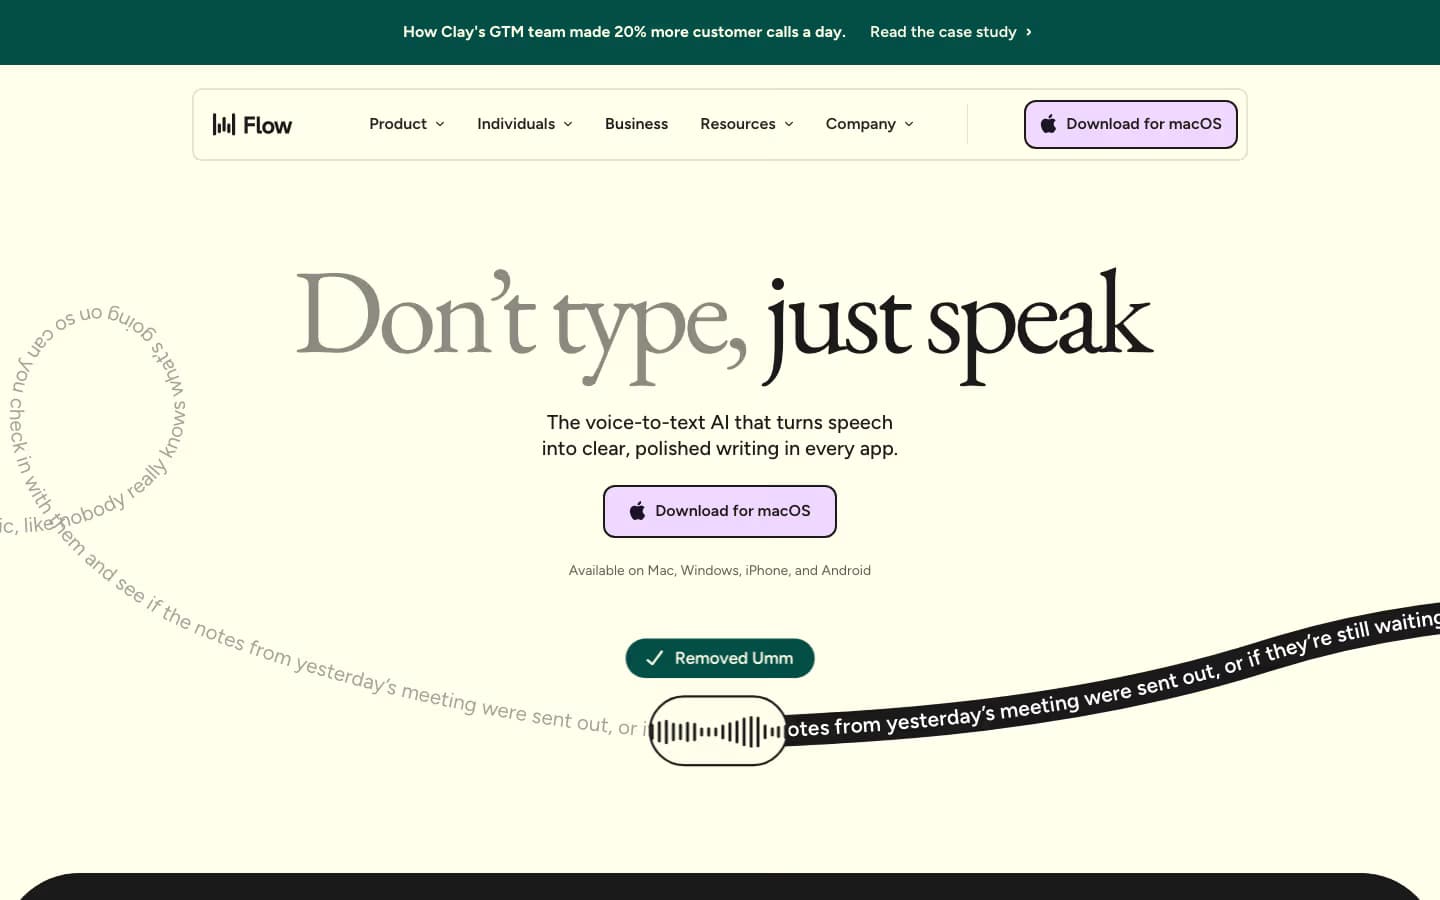1440x900 pixels.
Task: Click the arrow after Read the case study
Action: click(1029, 32)
